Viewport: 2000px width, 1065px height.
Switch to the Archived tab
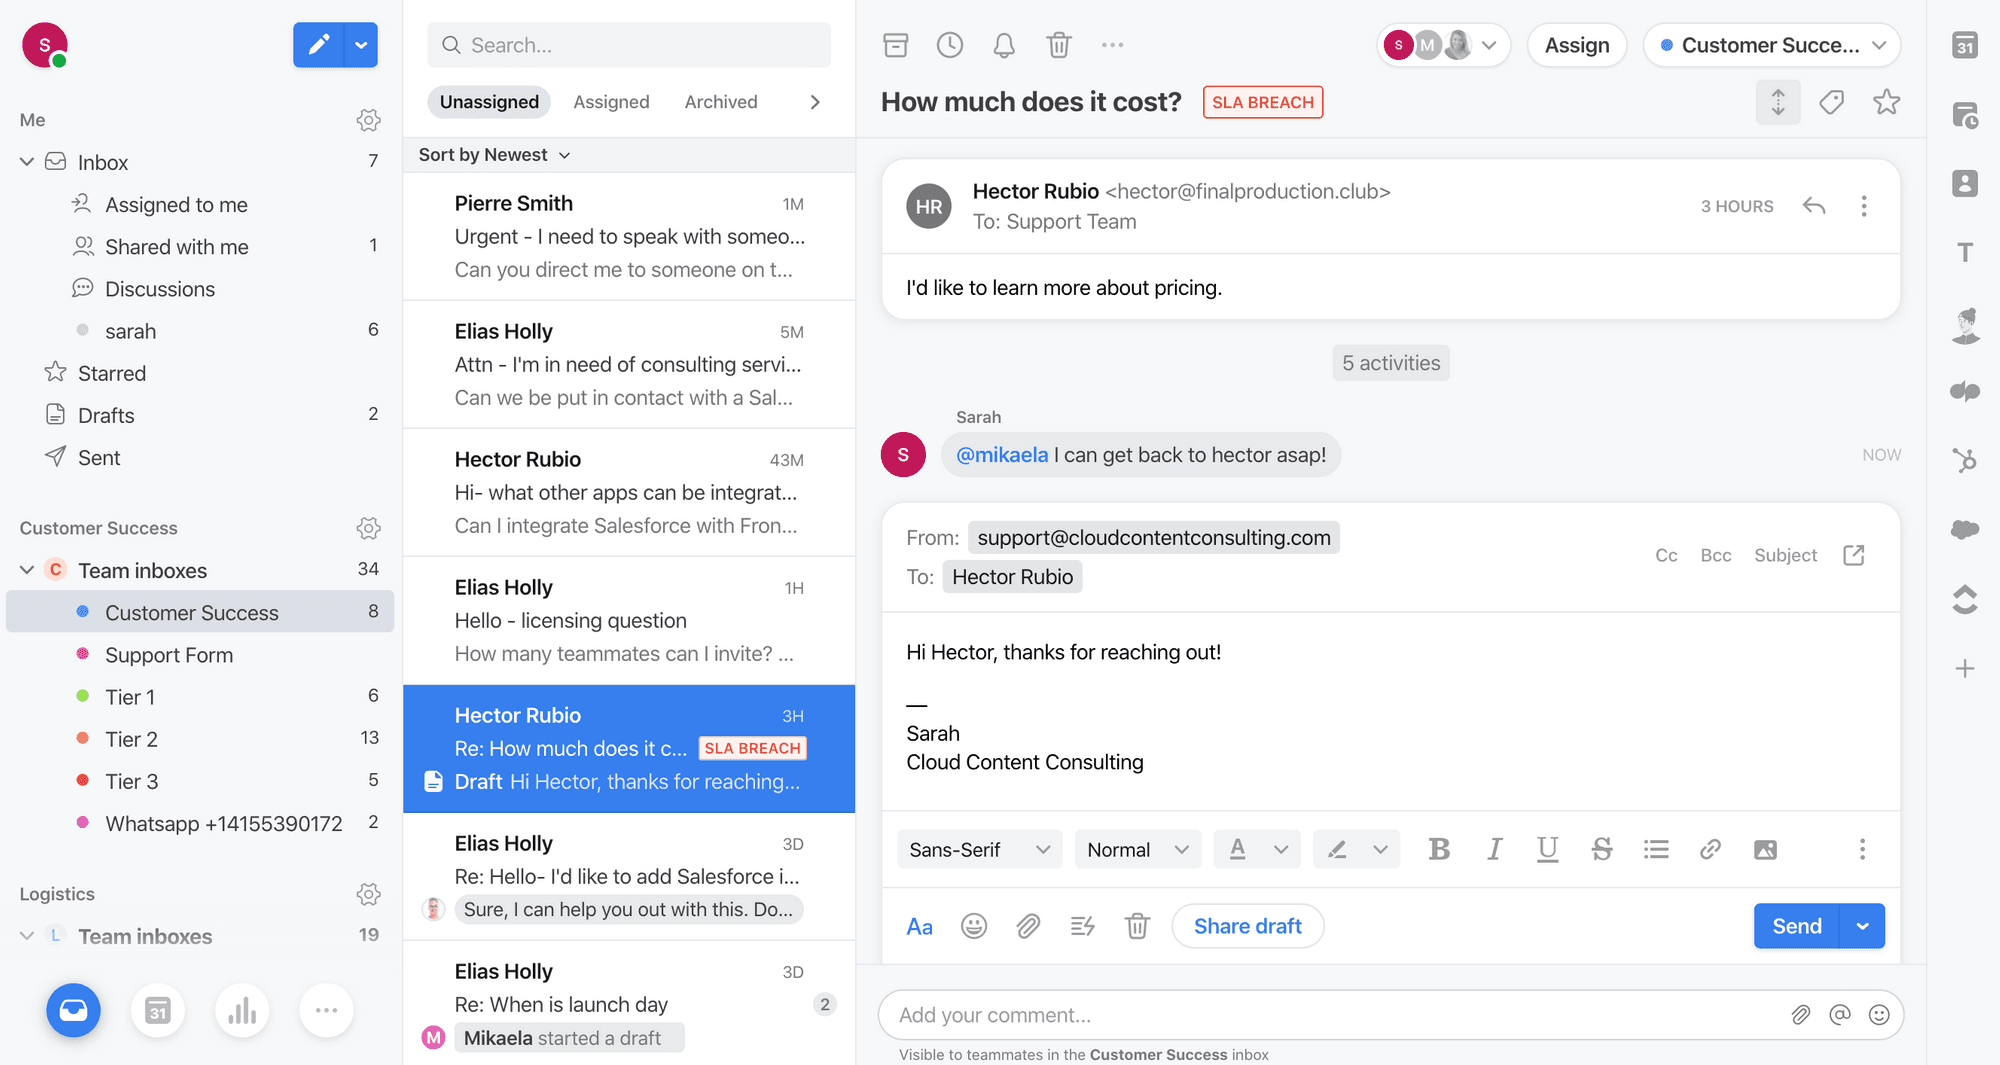click(720, 102)
